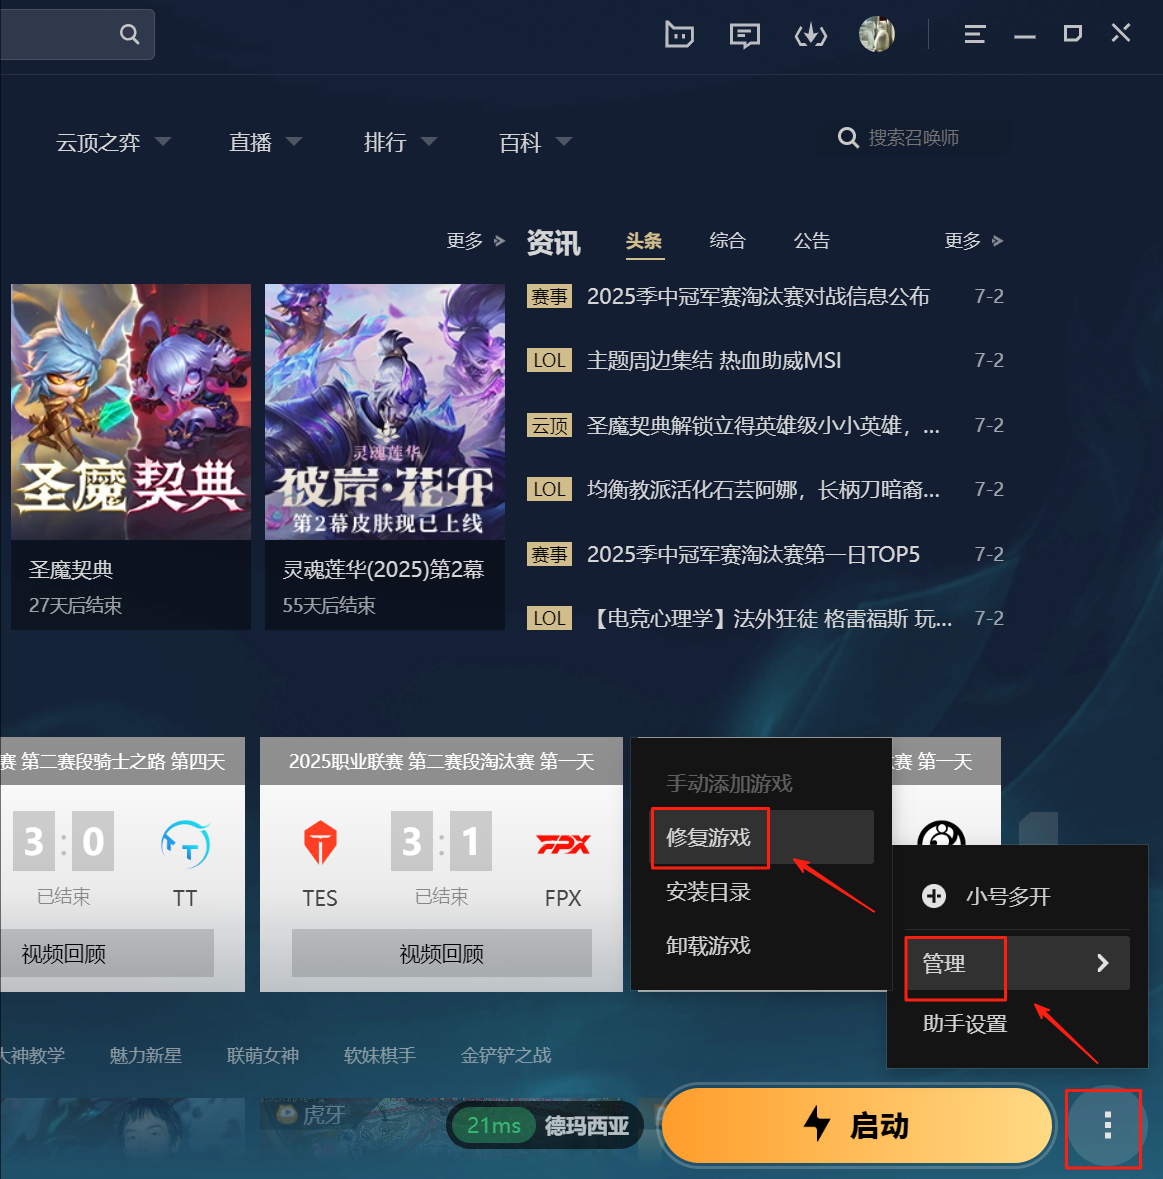1163x1179 pixels.
Task: Open news 2025季中冠军赛淘汰赛第一日TOP5
Action: point(753,554)
